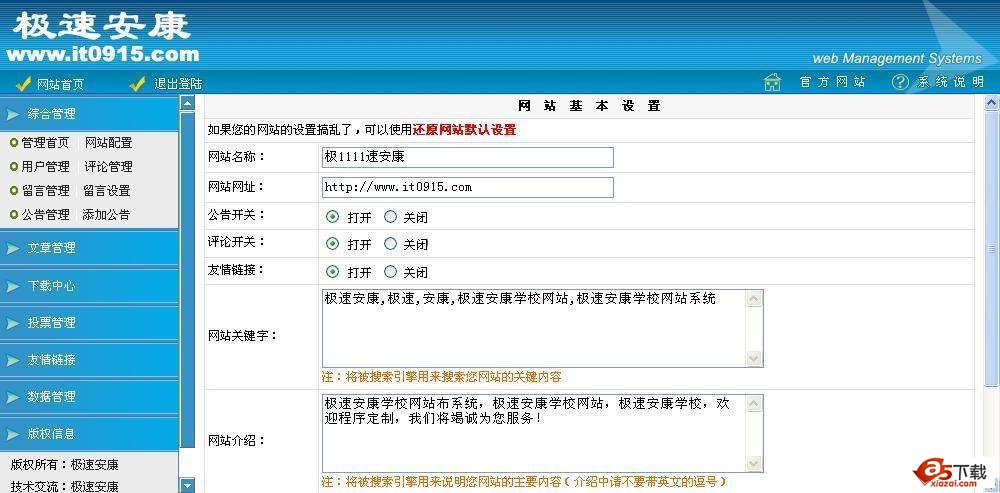Open 留言设置 in the sidebar

(x=107, y=191)
